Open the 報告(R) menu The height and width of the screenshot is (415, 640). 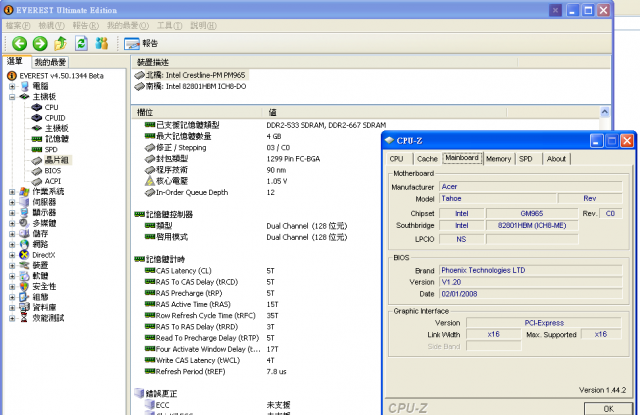[86, 26]
